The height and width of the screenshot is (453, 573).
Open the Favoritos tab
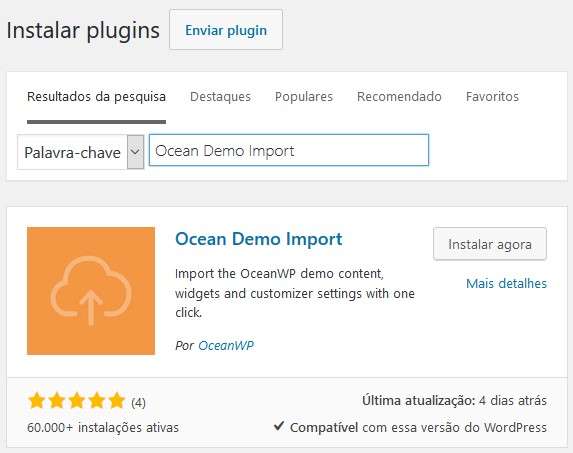pos(492,97)
